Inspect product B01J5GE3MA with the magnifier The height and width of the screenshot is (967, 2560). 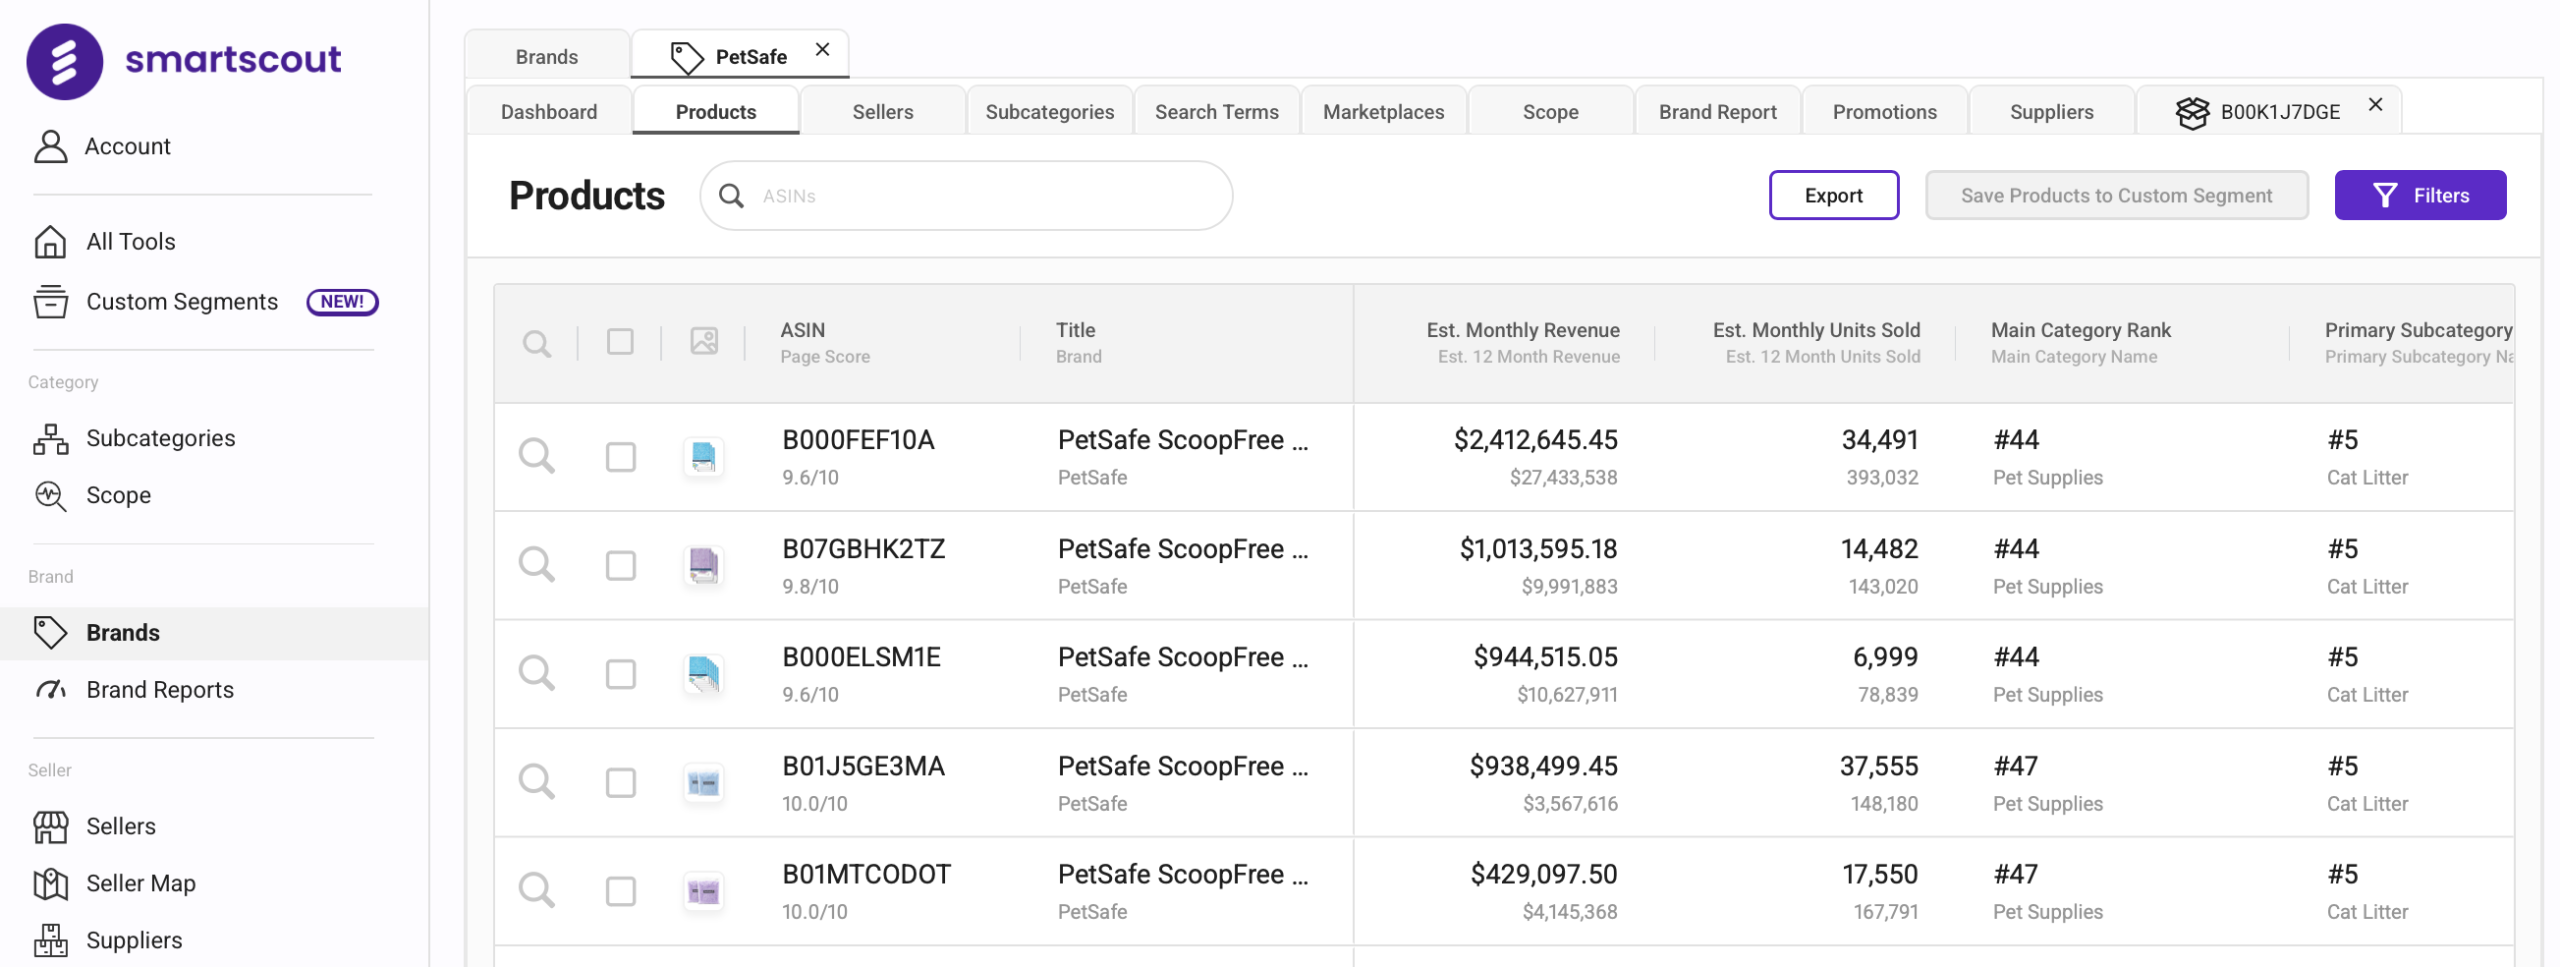click(x=537, y=782)
